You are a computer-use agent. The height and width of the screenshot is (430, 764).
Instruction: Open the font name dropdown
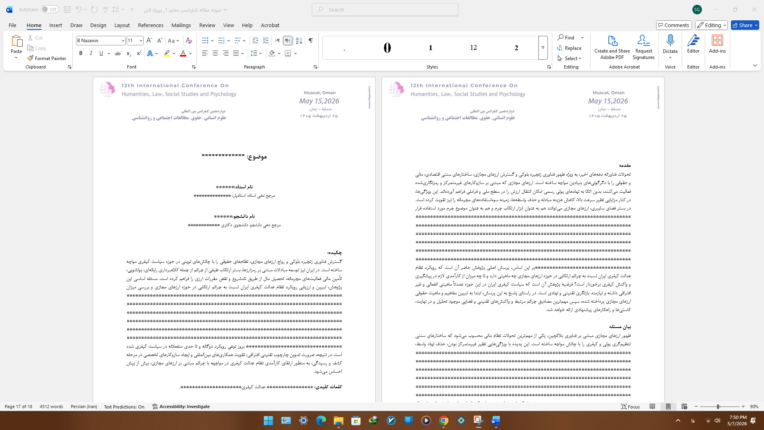[x=123, y=41]
